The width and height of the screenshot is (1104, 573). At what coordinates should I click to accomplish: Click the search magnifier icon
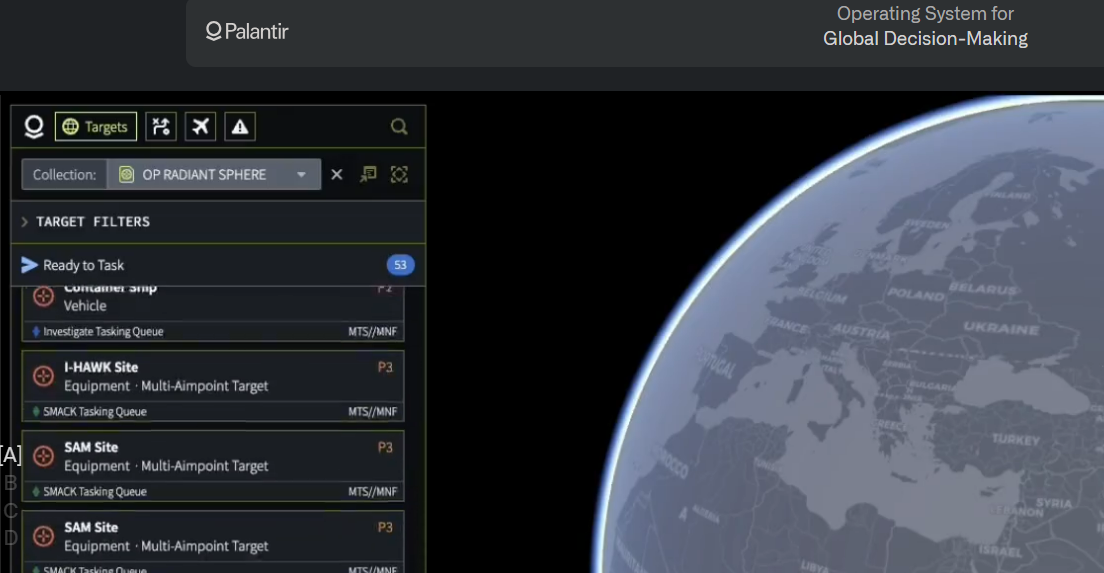[x=399, y=127]
